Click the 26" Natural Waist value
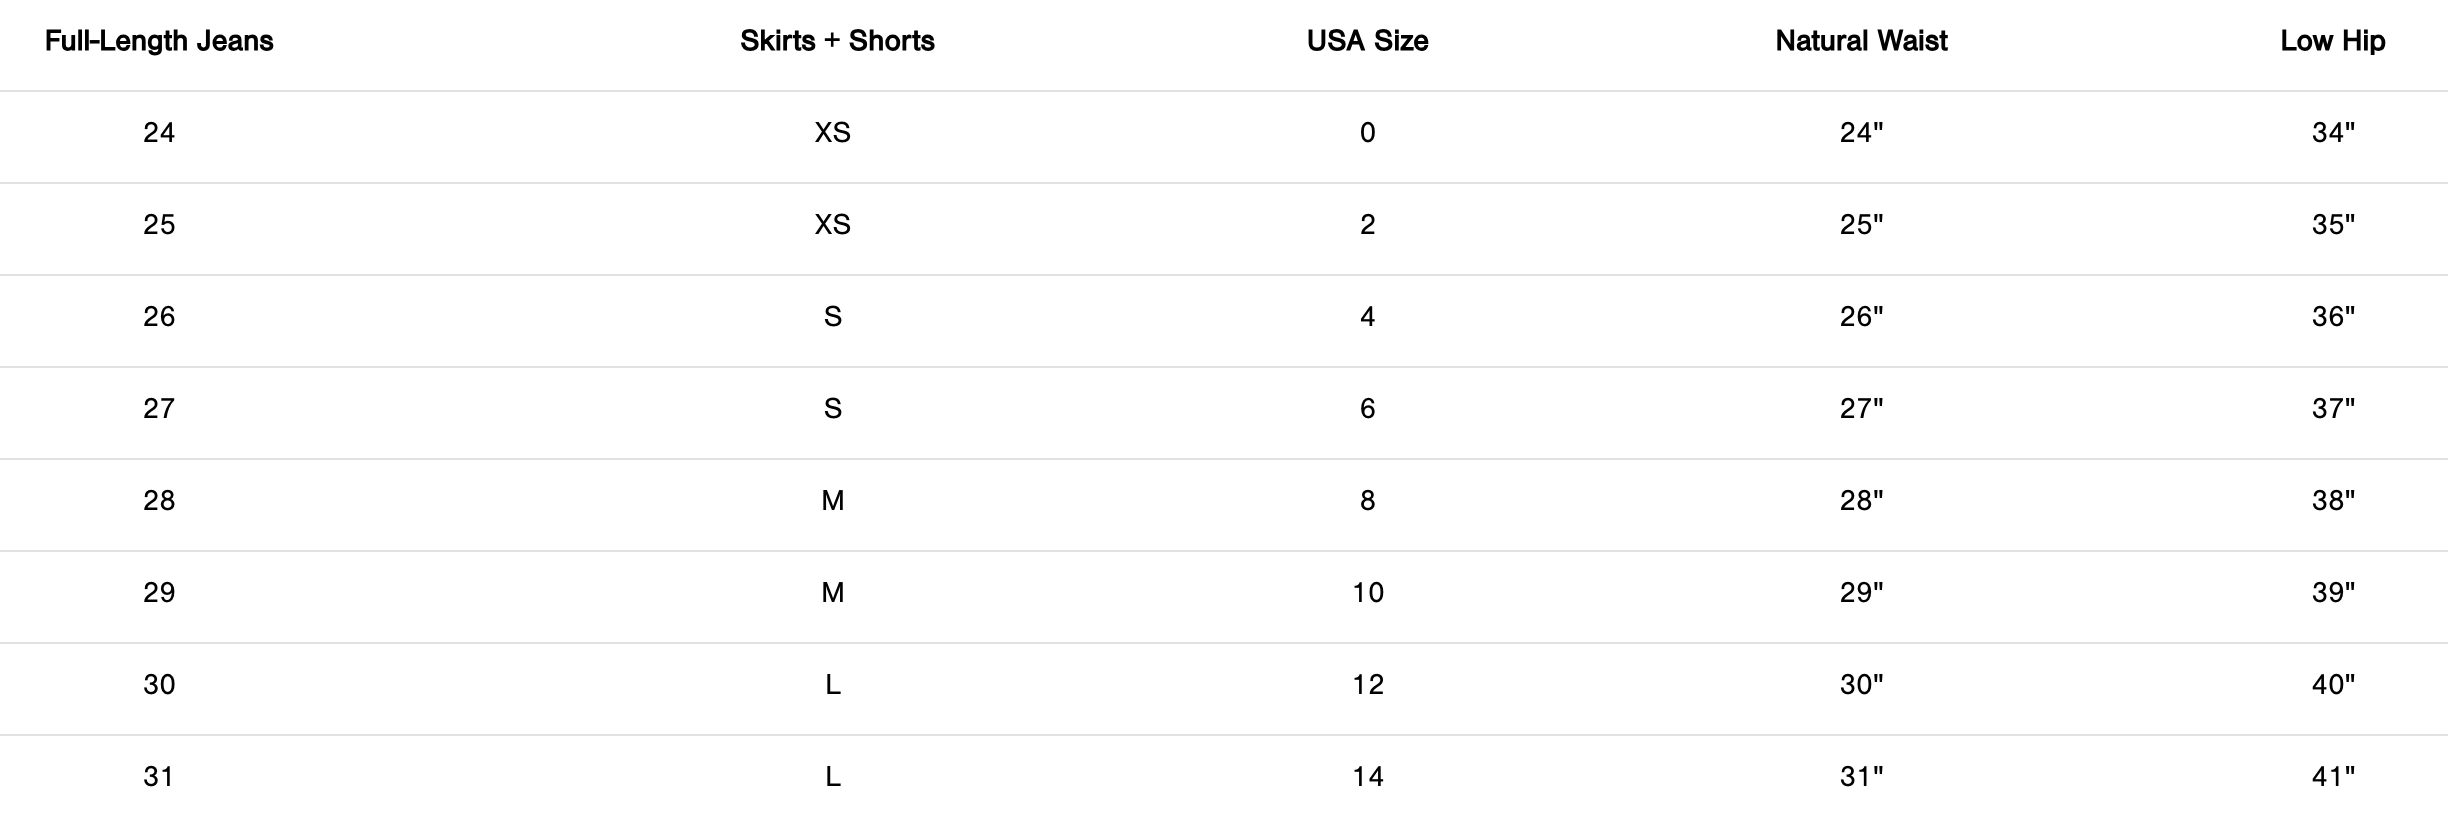Image resolution: width=2448 pixels, height=821 pixels. [x=1861, y=317]
